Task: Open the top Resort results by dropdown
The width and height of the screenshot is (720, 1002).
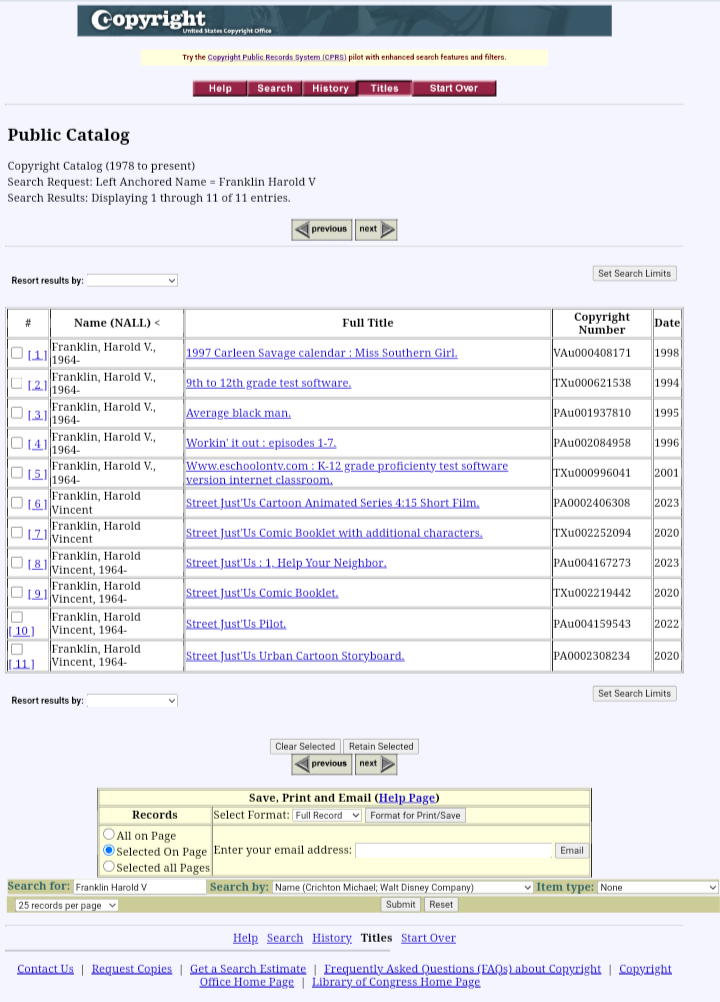Action: 132,281
